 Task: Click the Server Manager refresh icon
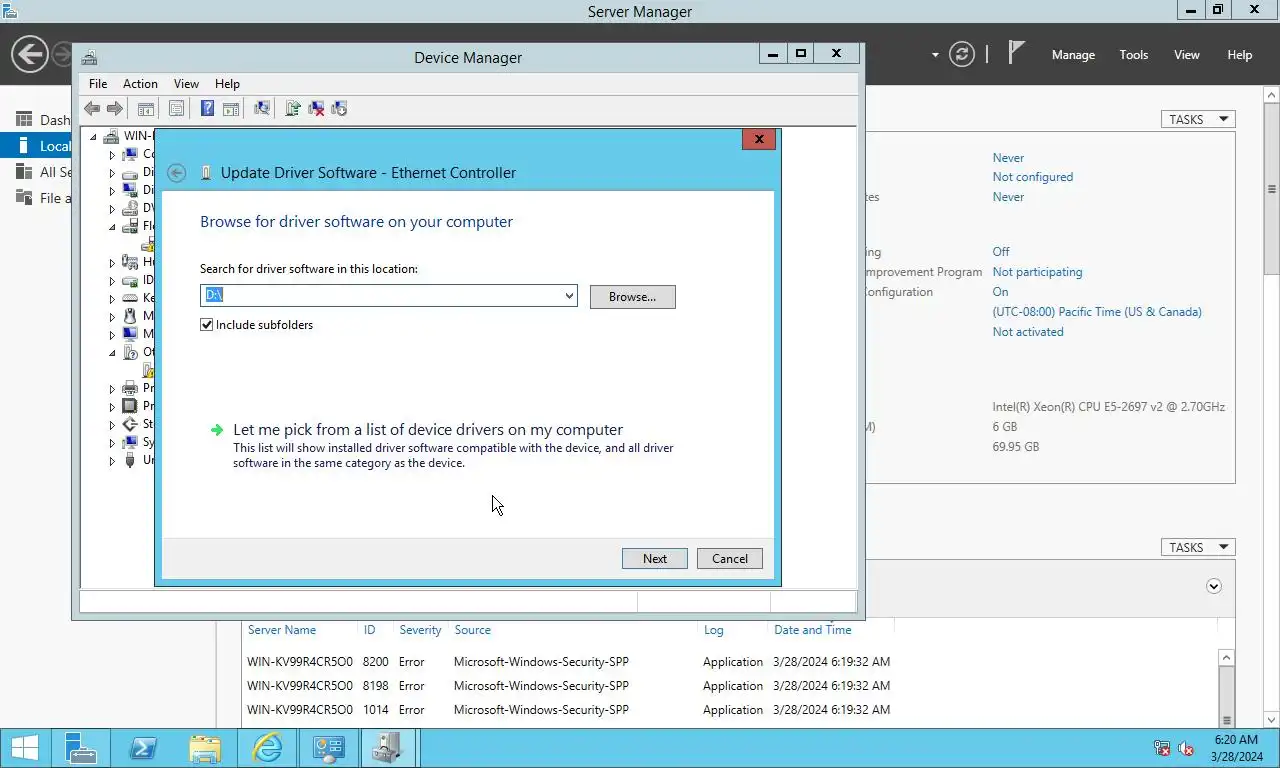click(962, 54)
